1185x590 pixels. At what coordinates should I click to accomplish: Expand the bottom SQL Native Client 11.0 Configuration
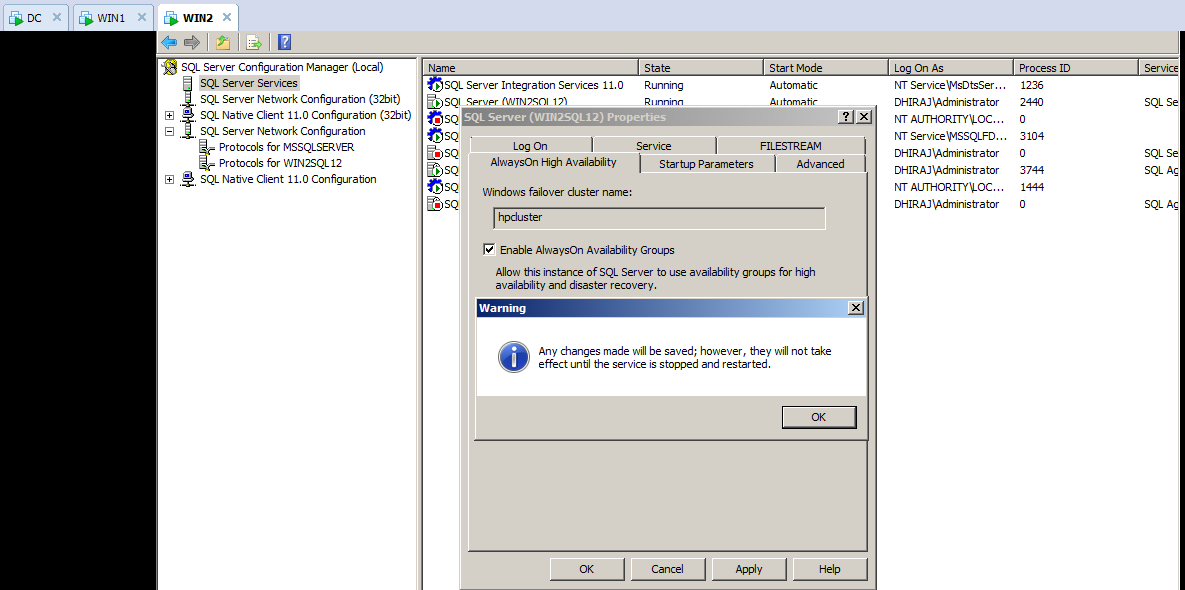(x=169, y=178)
